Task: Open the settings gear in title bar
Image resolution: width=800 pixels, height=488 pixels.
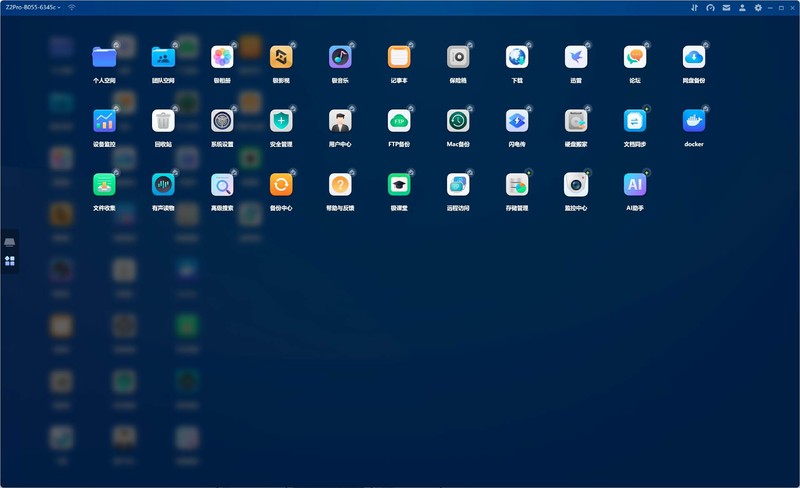Action: tap(758, 8)
